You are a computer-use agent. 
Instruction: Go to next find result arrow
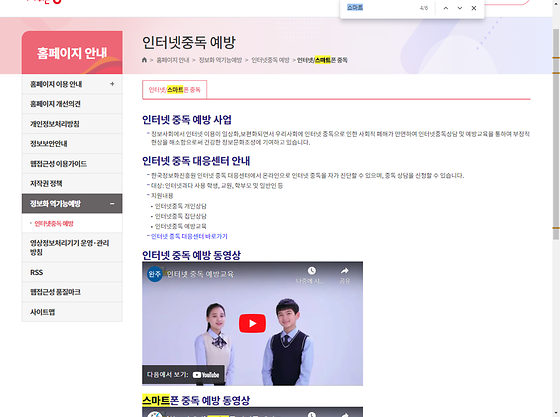460,8
